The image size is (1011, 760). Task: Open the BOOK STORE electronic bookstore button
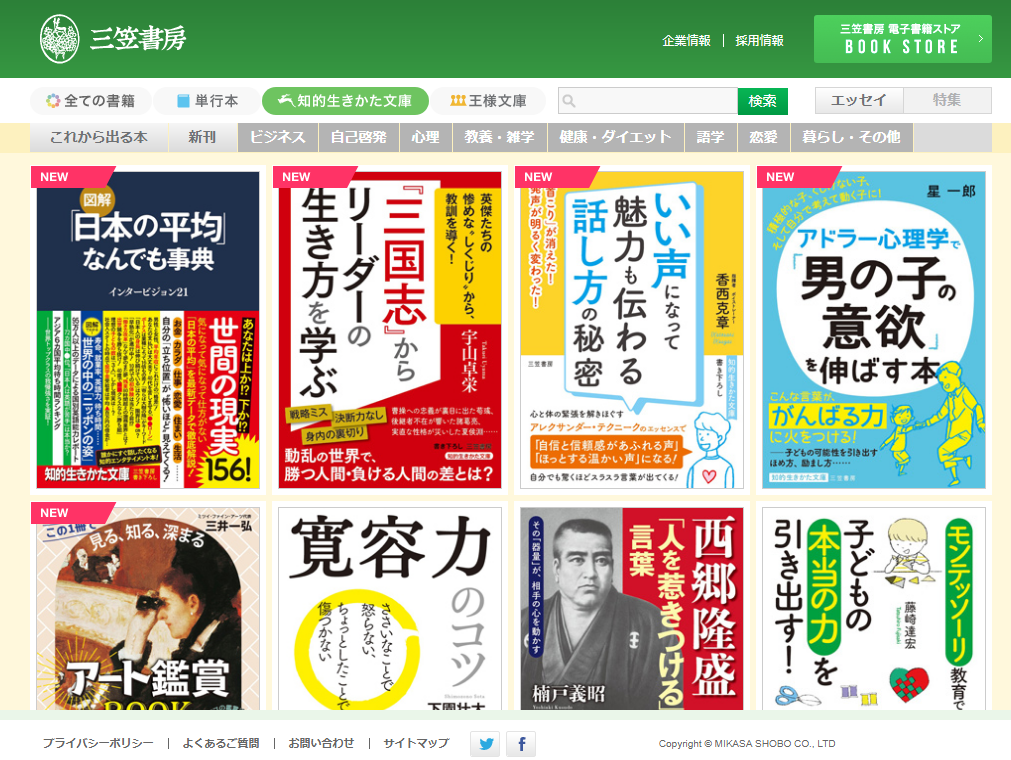(x=901, y=39)
